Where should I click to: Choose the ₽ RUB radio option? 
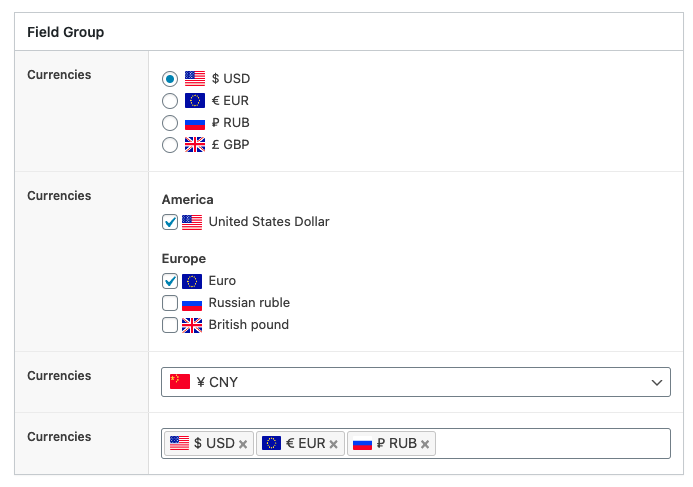[170, 123]
